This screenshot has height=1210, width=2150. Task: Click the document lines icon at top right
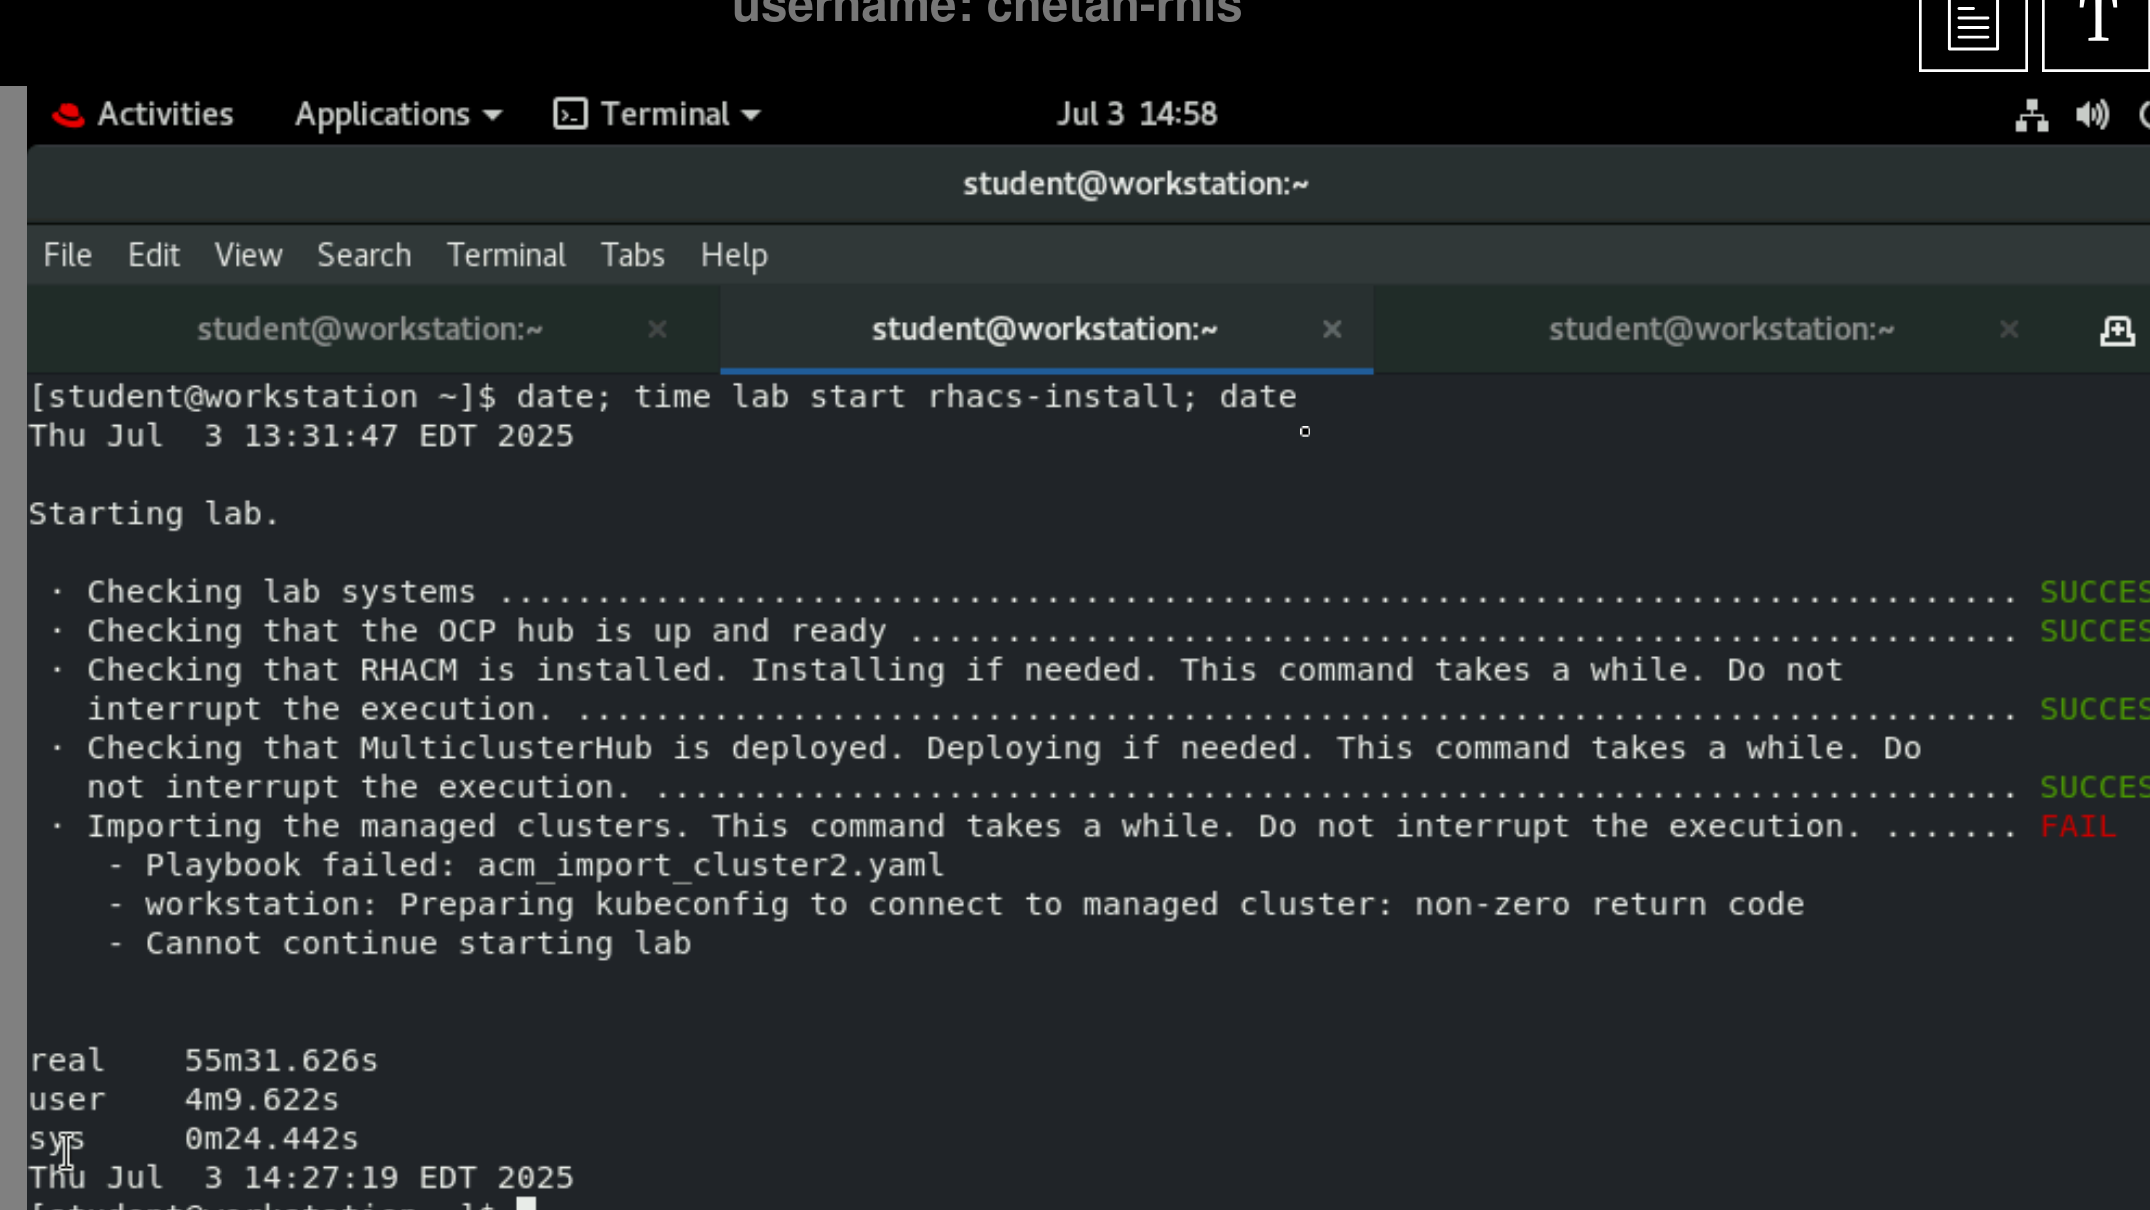pos(1972,28)
